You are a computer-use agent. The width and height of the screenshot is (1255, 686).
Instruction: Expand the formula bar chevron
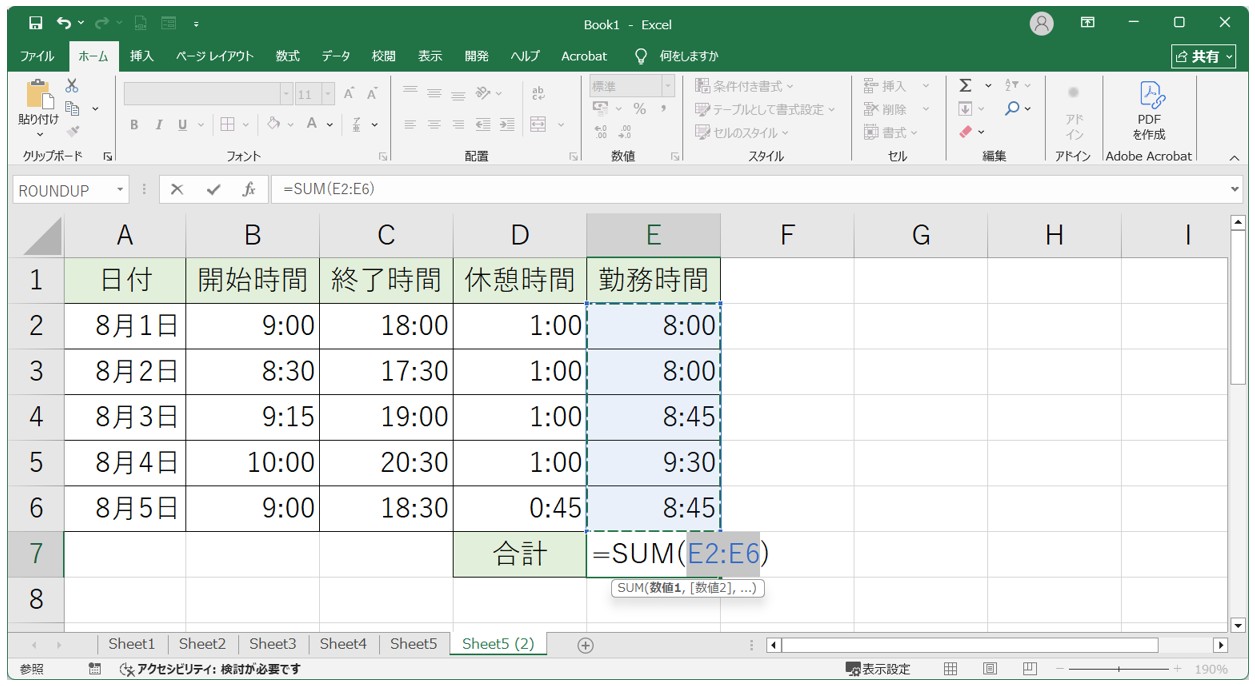point(1235,189)
